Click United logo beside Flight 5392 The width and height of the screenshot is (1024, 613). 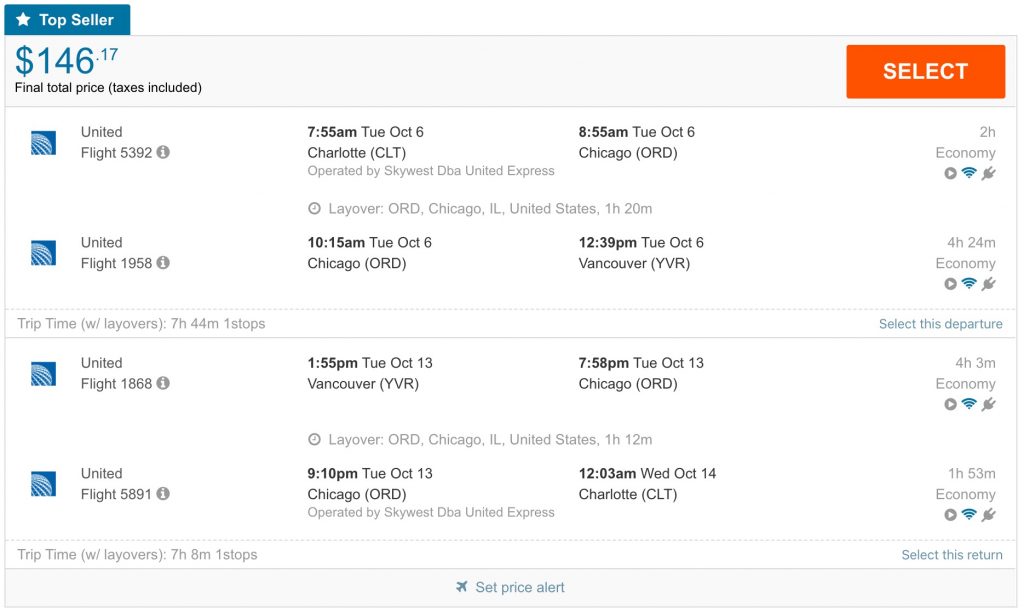pyautogui.click(x=43, y=143)
